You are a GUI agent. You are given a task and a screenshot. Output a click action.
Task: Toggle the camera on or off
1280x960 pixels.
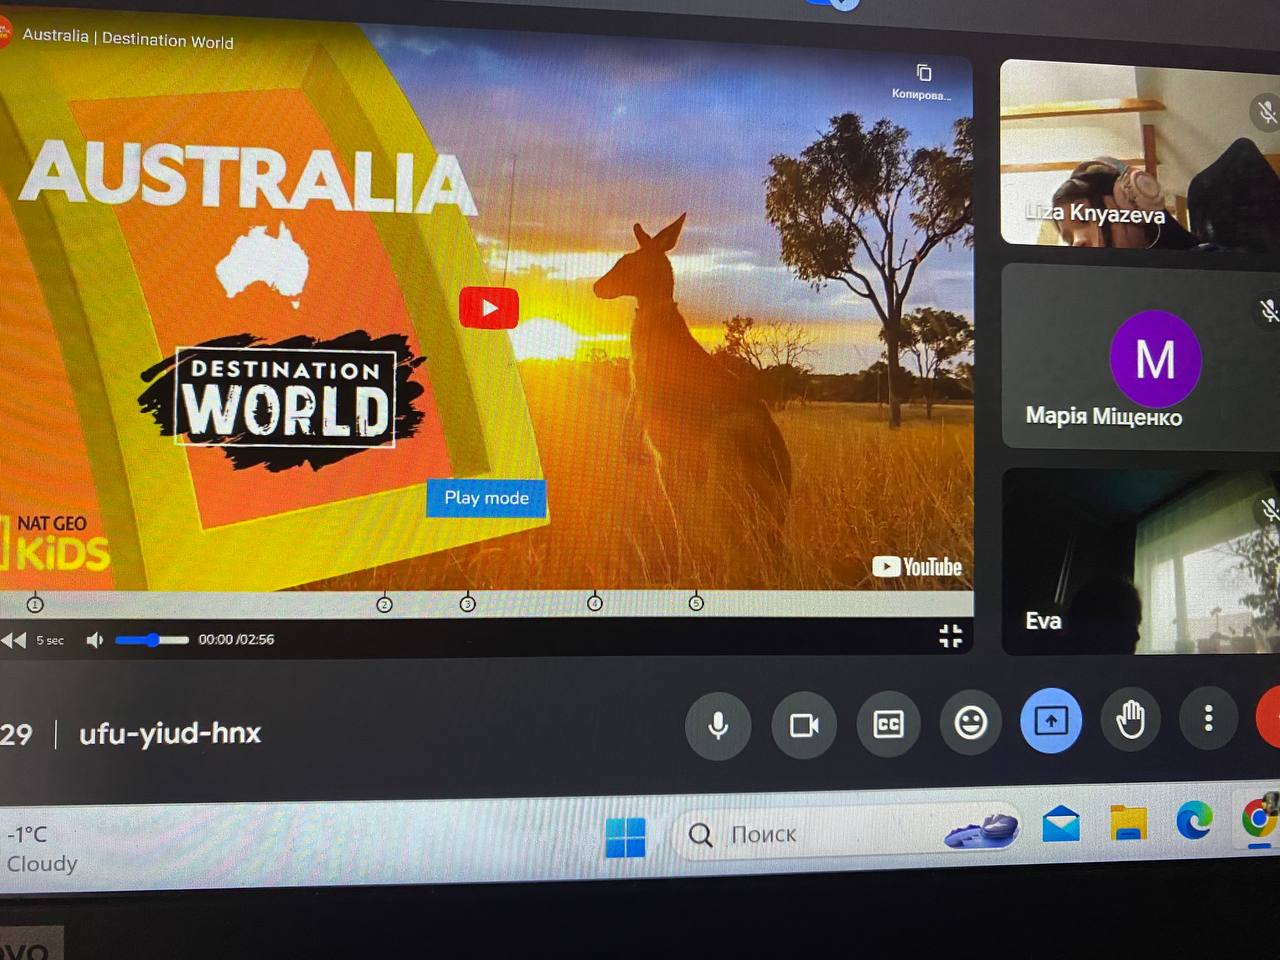click(804, 725)
